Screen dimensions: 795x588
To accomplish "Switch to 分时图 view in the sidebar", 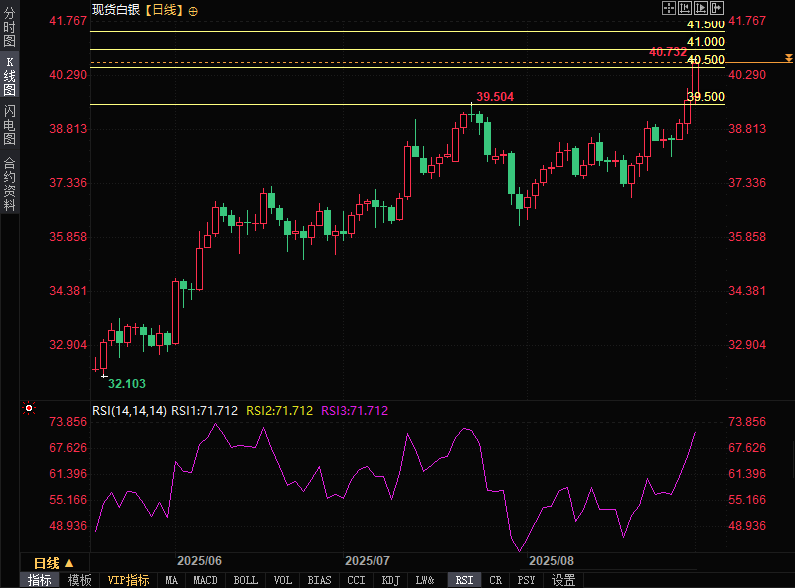I will (x=10, y=26).
